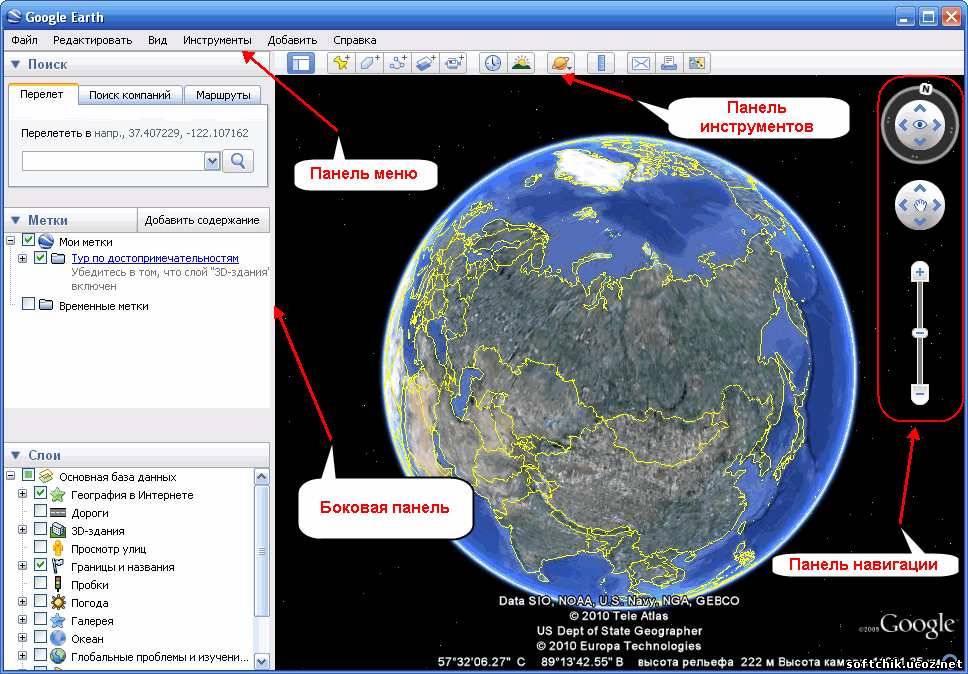Click the zoom slider handle
The image size is (968, 674).
coord(920,333)
